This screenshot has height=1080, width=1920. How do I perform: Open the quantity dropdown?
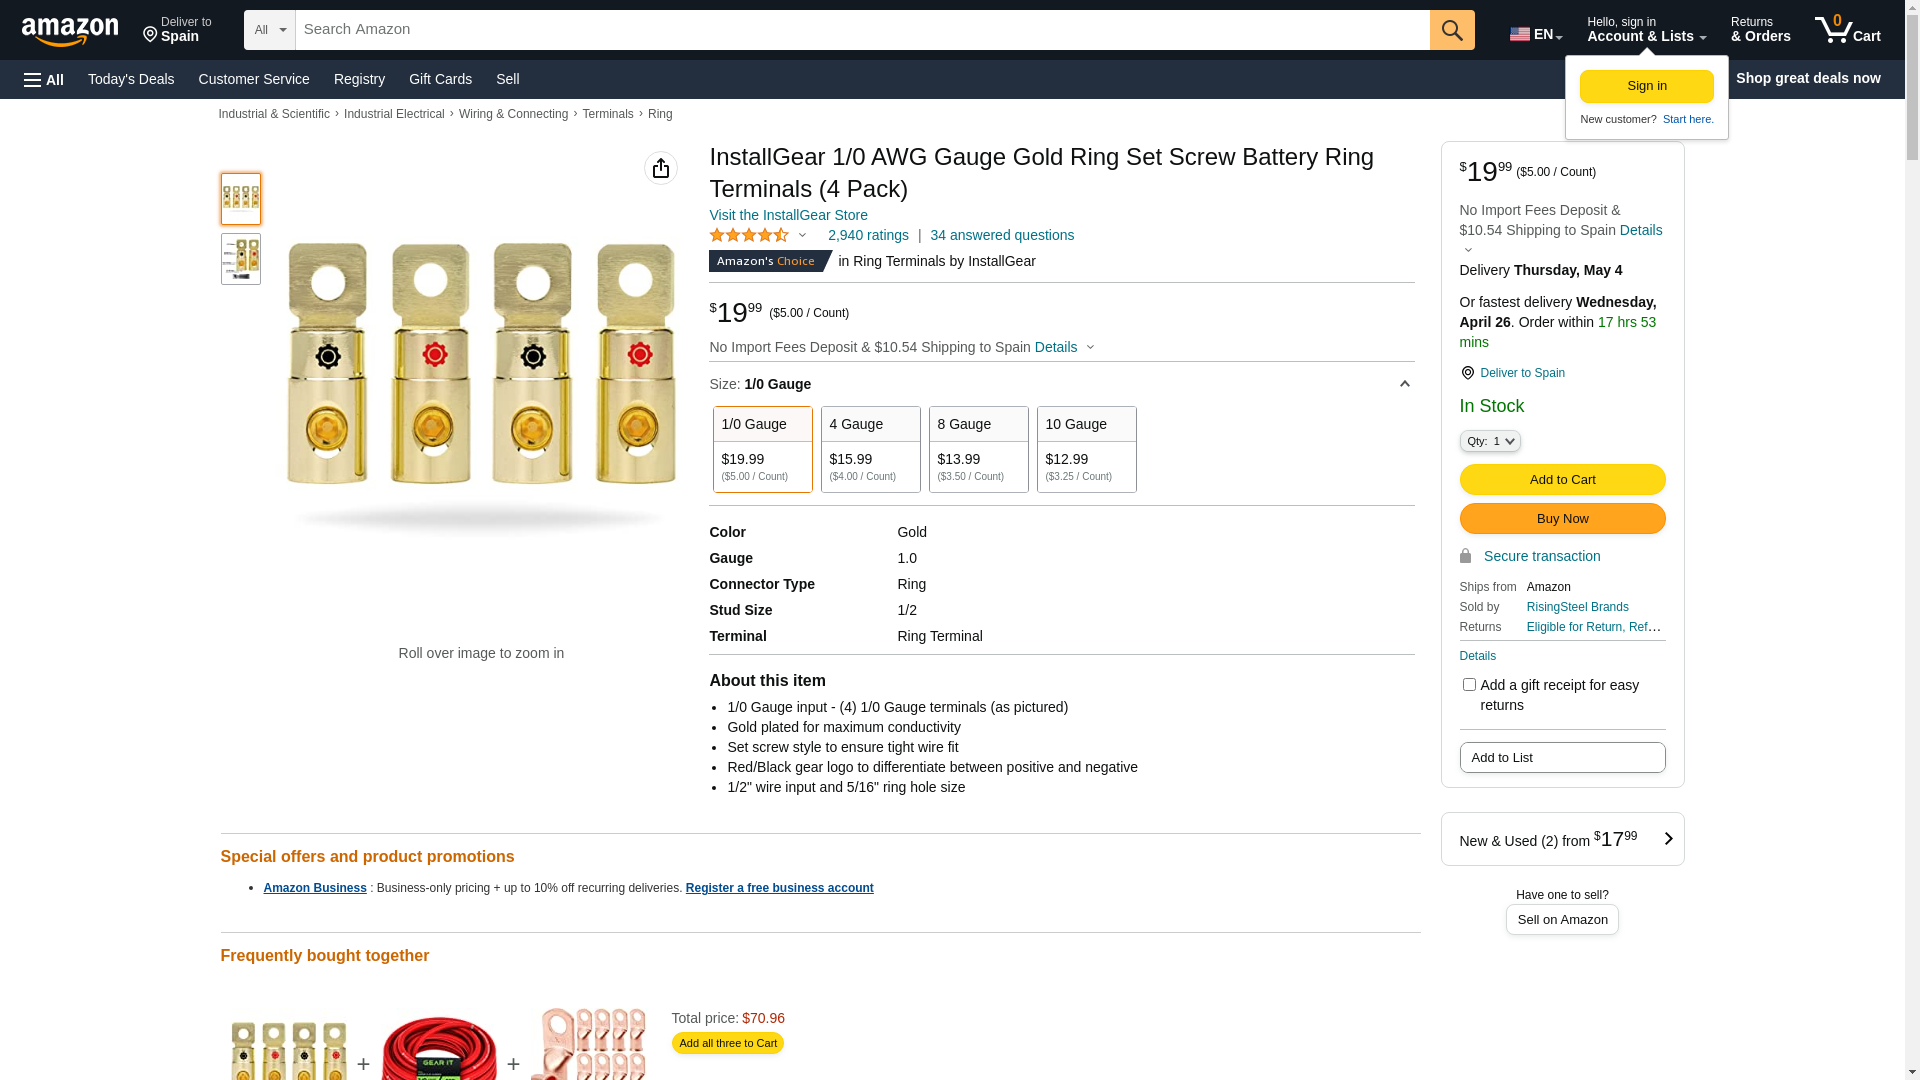(1490, 441)
